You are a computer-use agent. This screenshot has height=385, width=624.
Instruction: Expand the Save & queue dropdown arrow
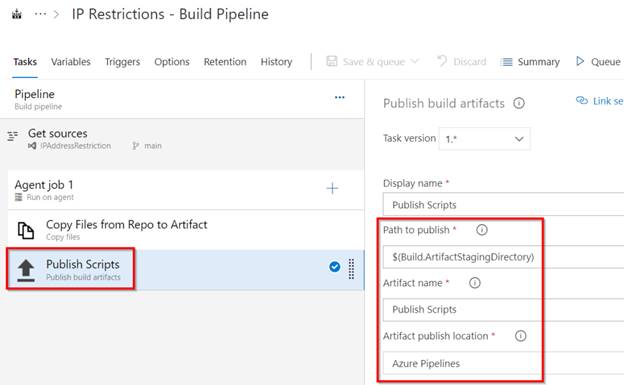415,61
